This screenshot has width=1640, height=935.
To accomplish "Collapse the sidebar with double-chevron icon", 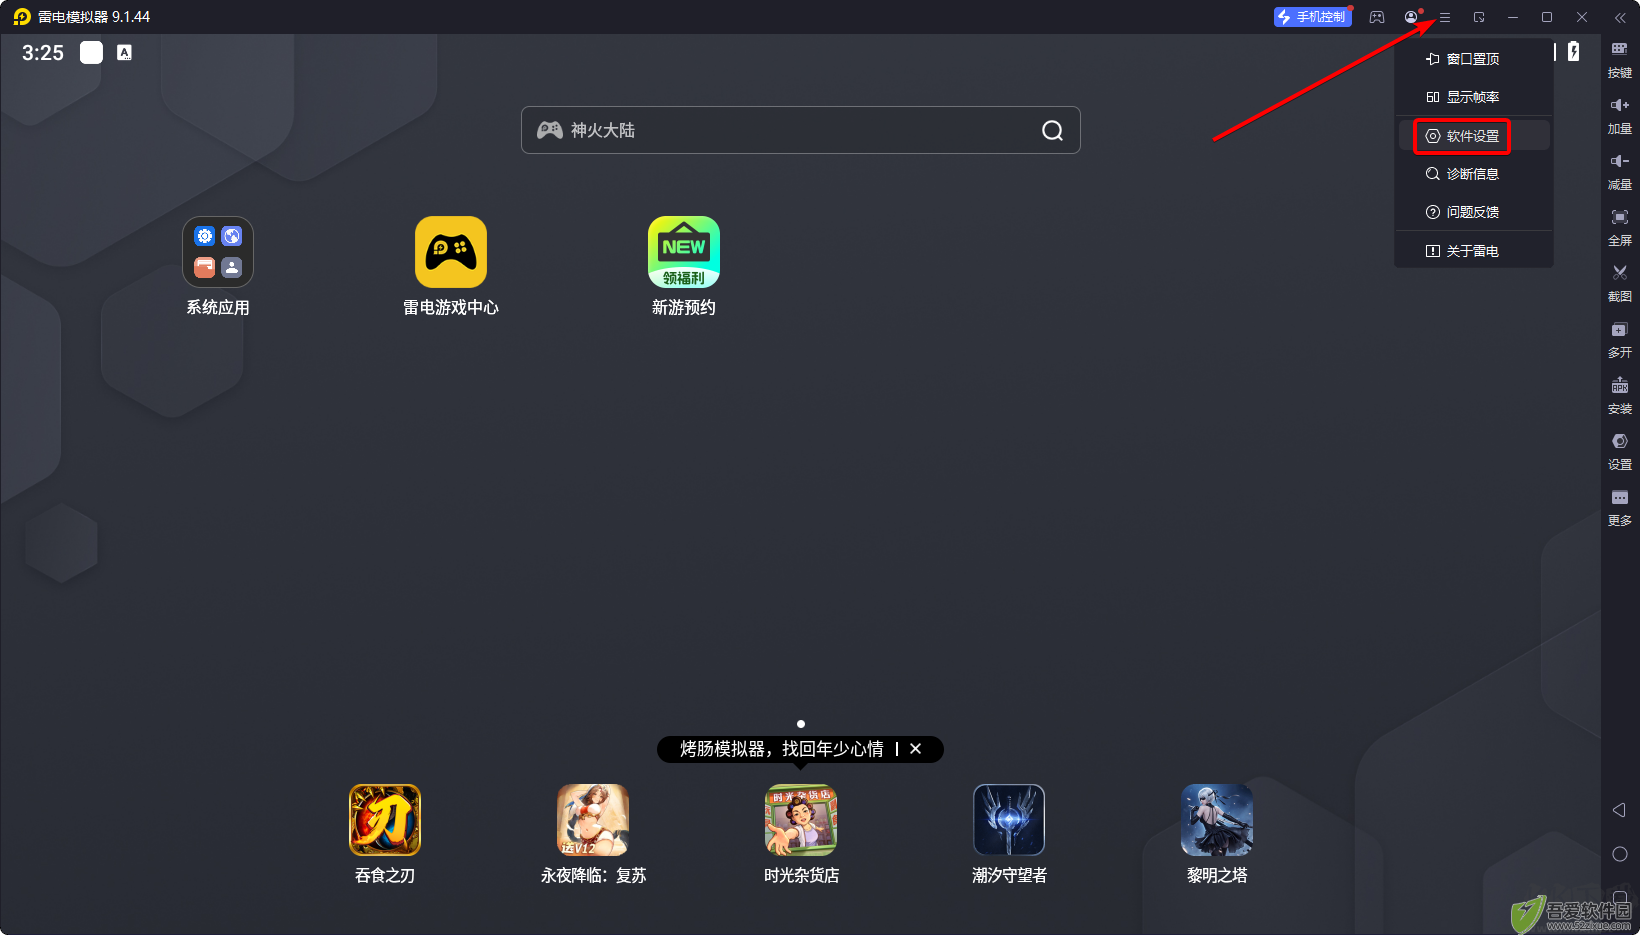I will pyautogui.click(x=1620, y=17).
